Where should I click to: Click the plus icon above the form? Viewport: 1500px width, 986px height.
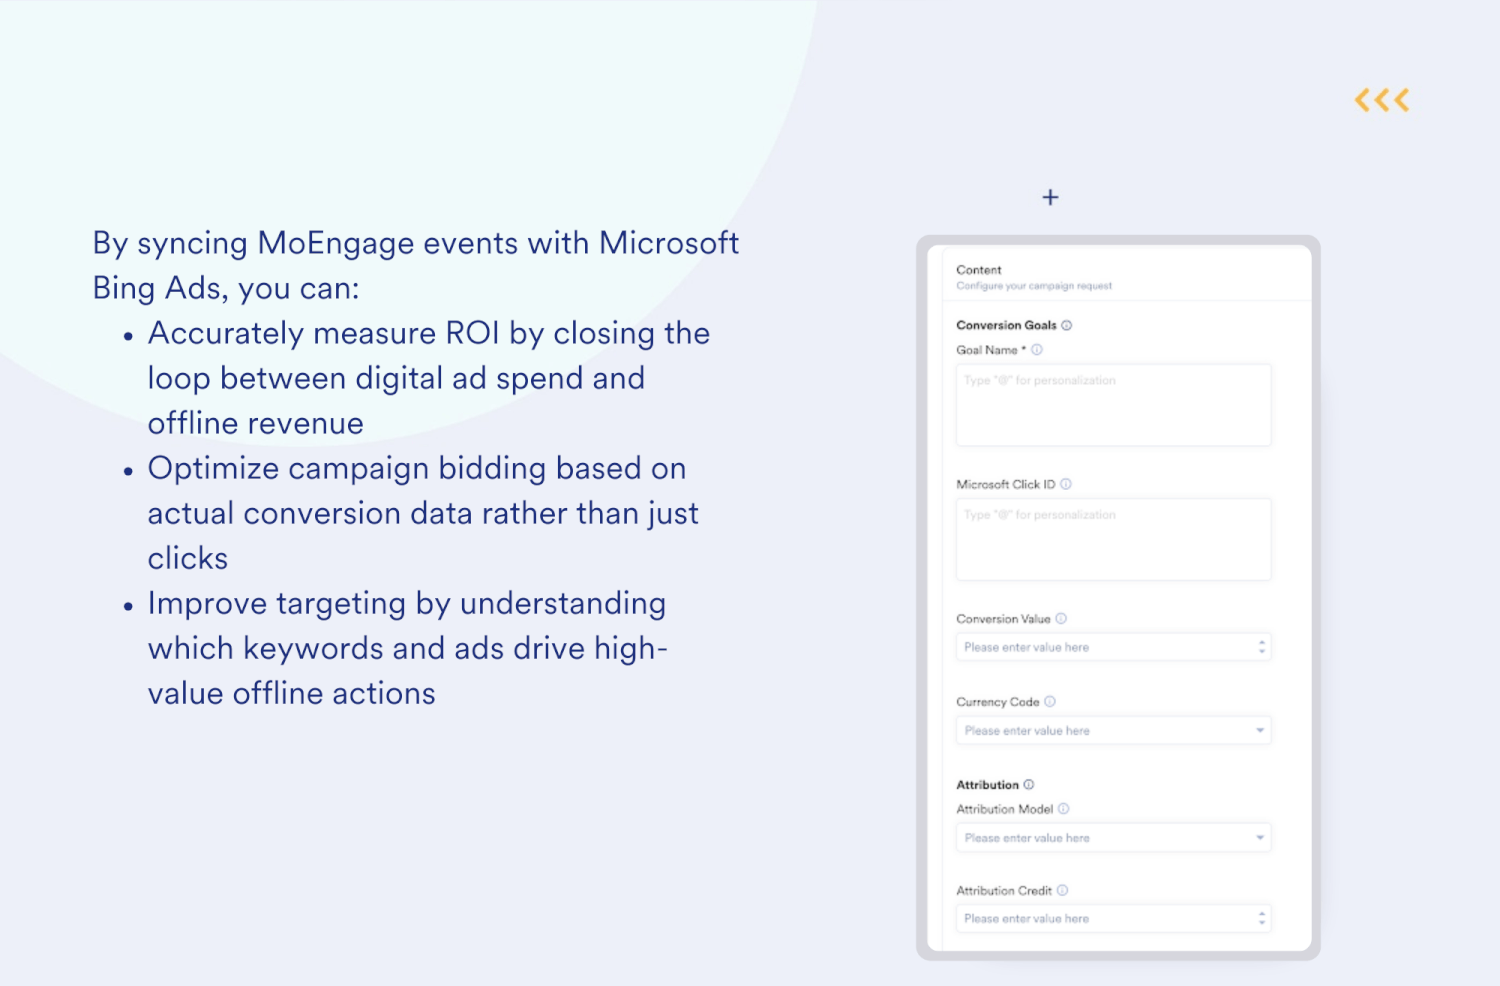tap(1050, 197)
